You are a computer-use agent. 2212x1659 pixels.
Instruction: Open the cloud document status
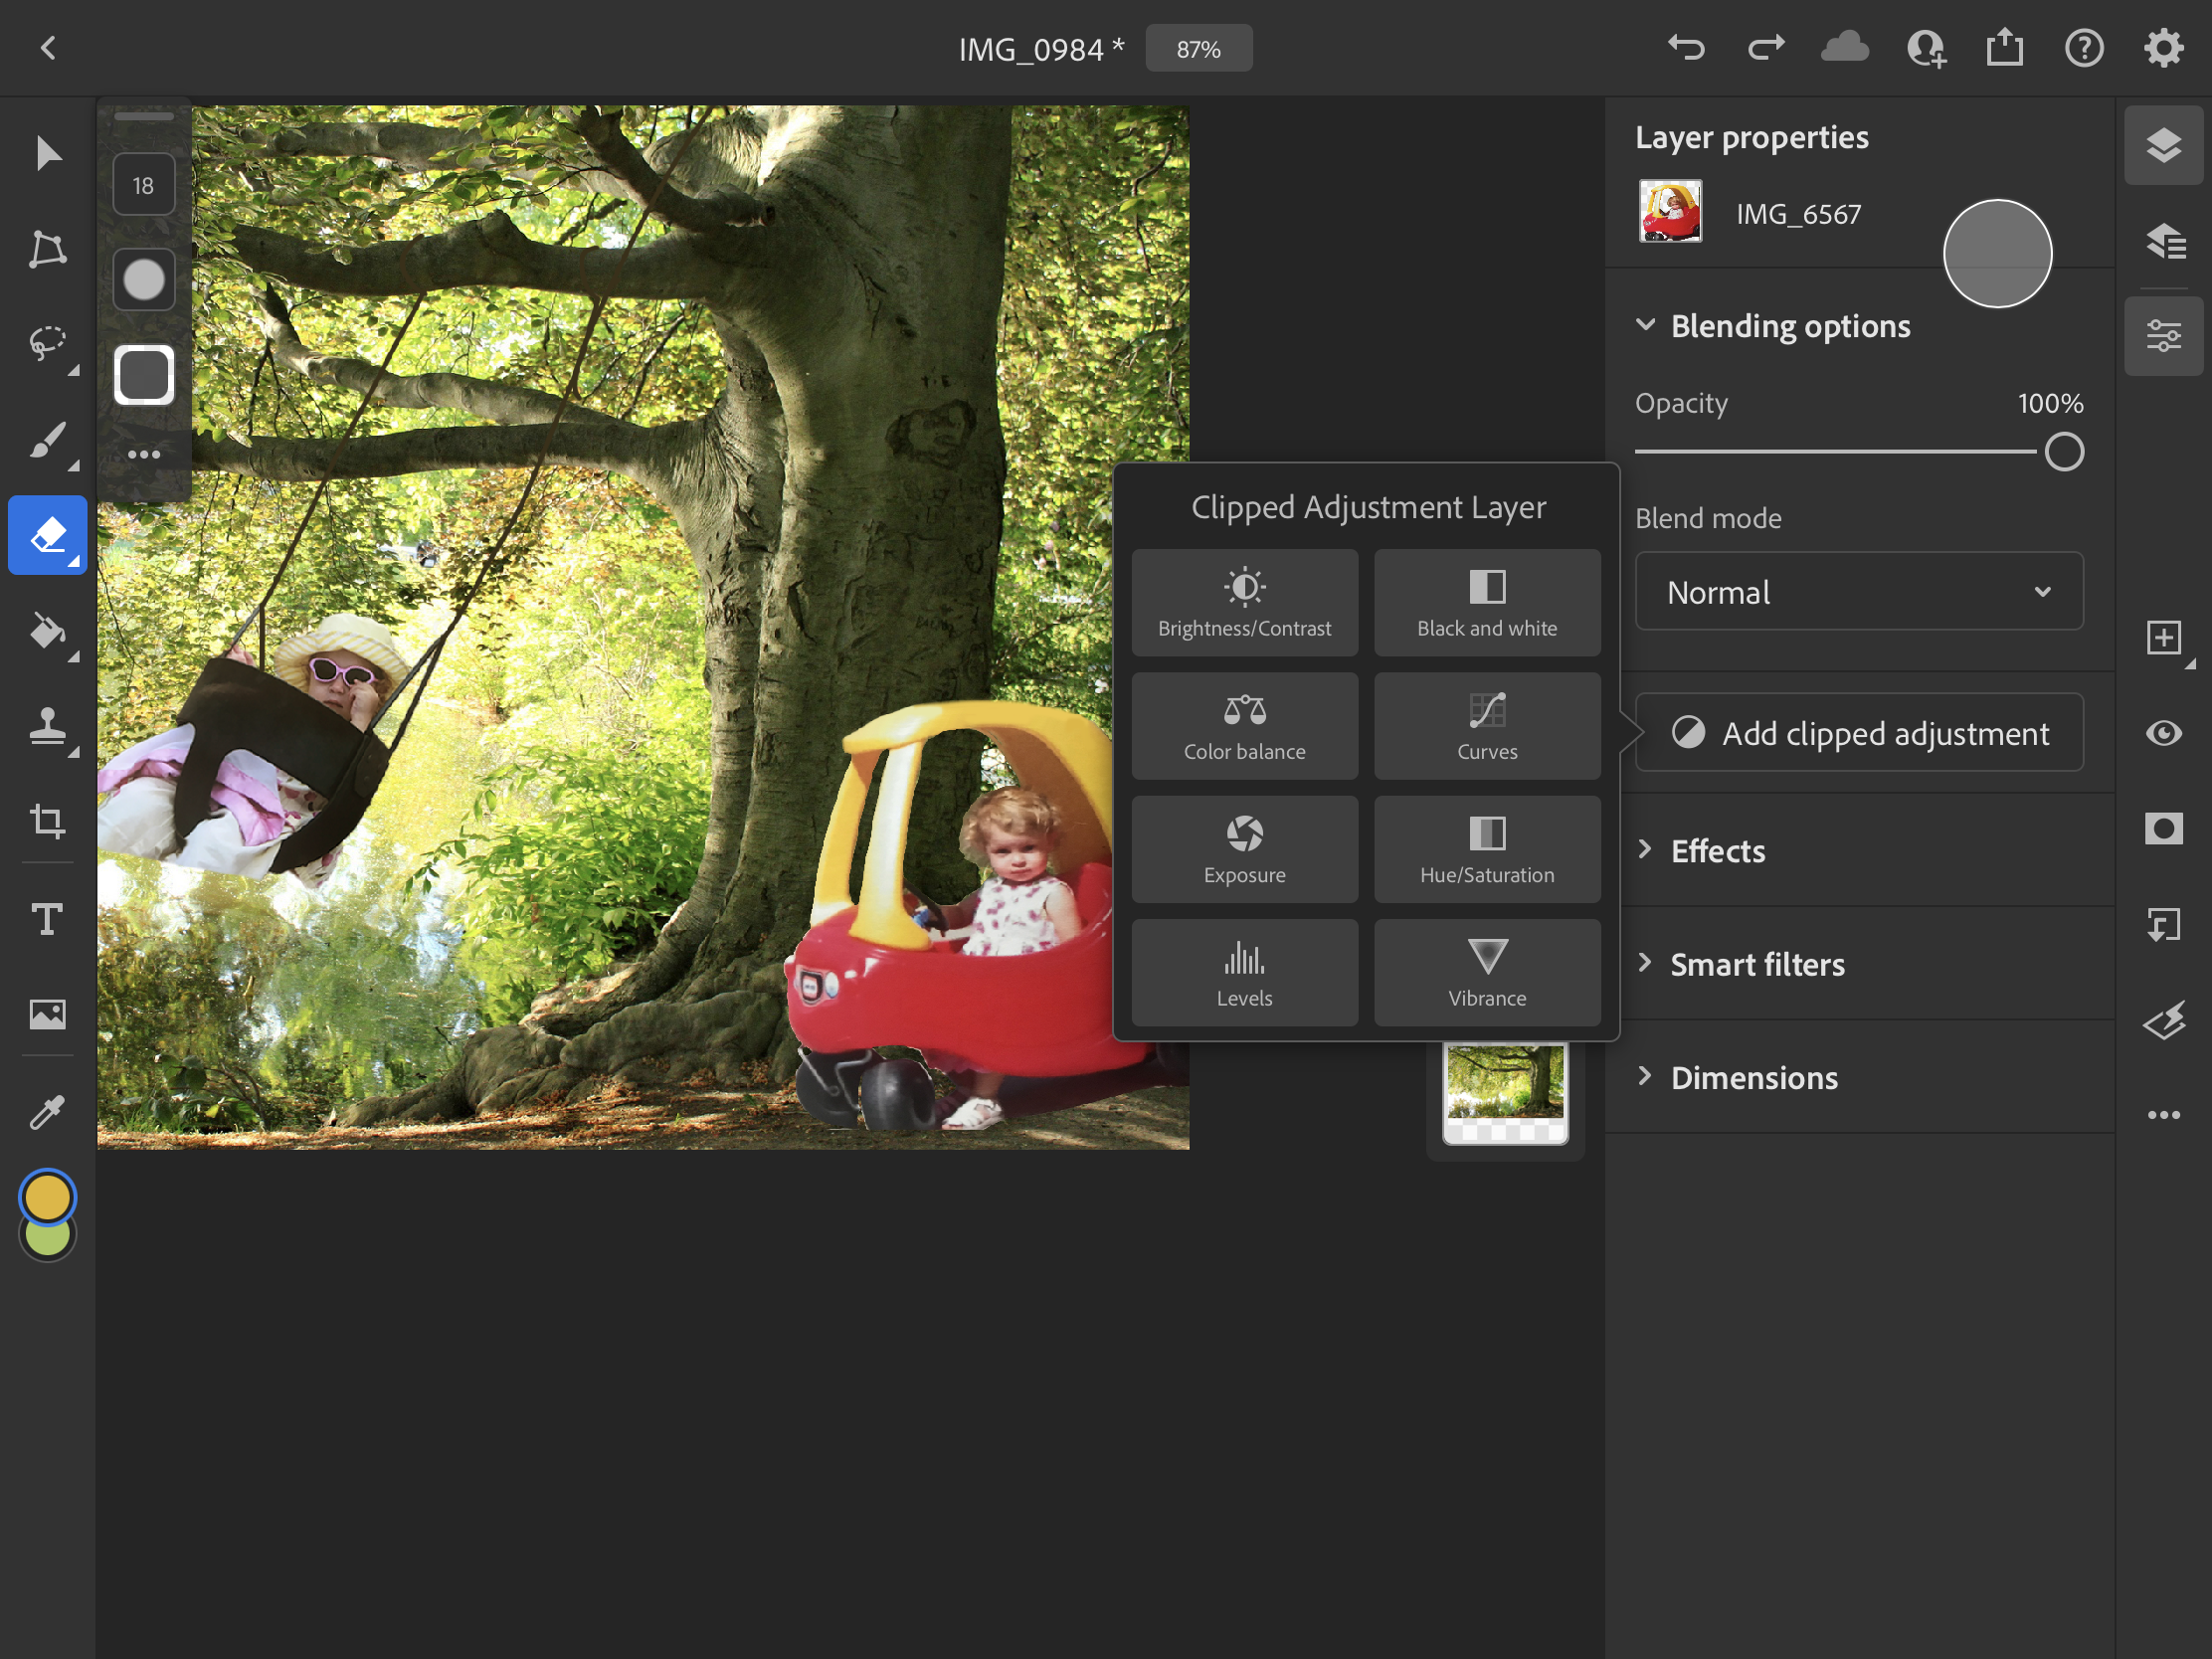click(1845, 48)
